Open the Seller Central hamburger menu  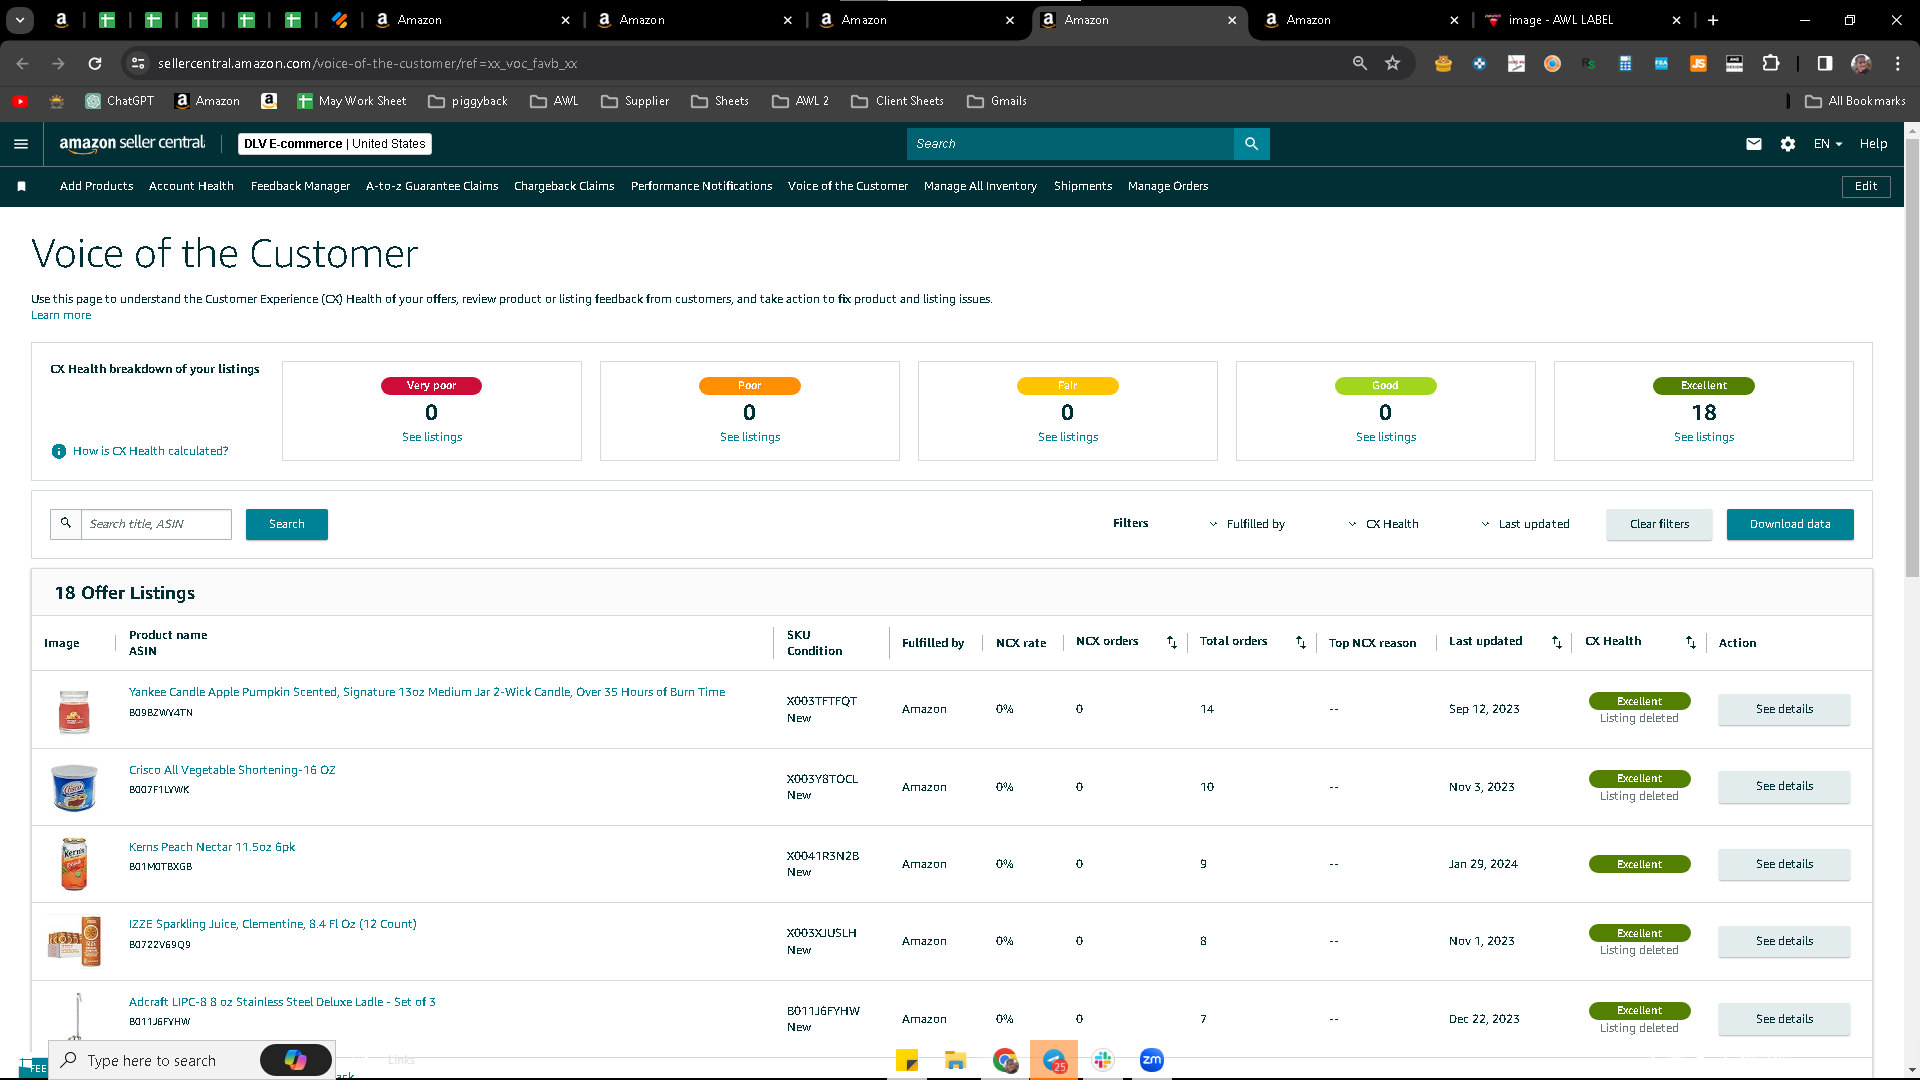pyautogui.click(x=21, y=144)
